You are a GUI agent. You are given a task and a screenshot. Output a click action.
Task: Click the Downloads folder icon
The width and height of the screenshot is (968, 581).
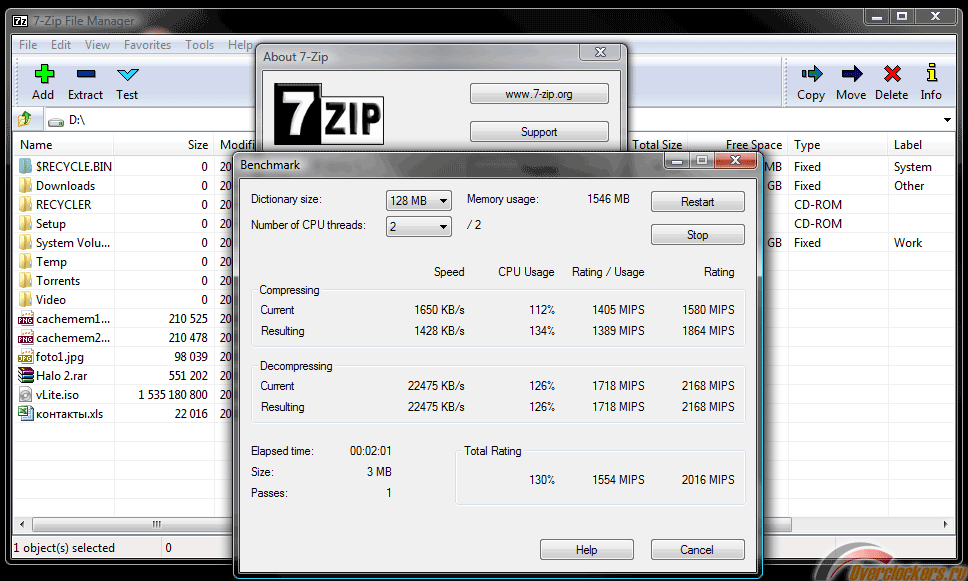point(25,185)
